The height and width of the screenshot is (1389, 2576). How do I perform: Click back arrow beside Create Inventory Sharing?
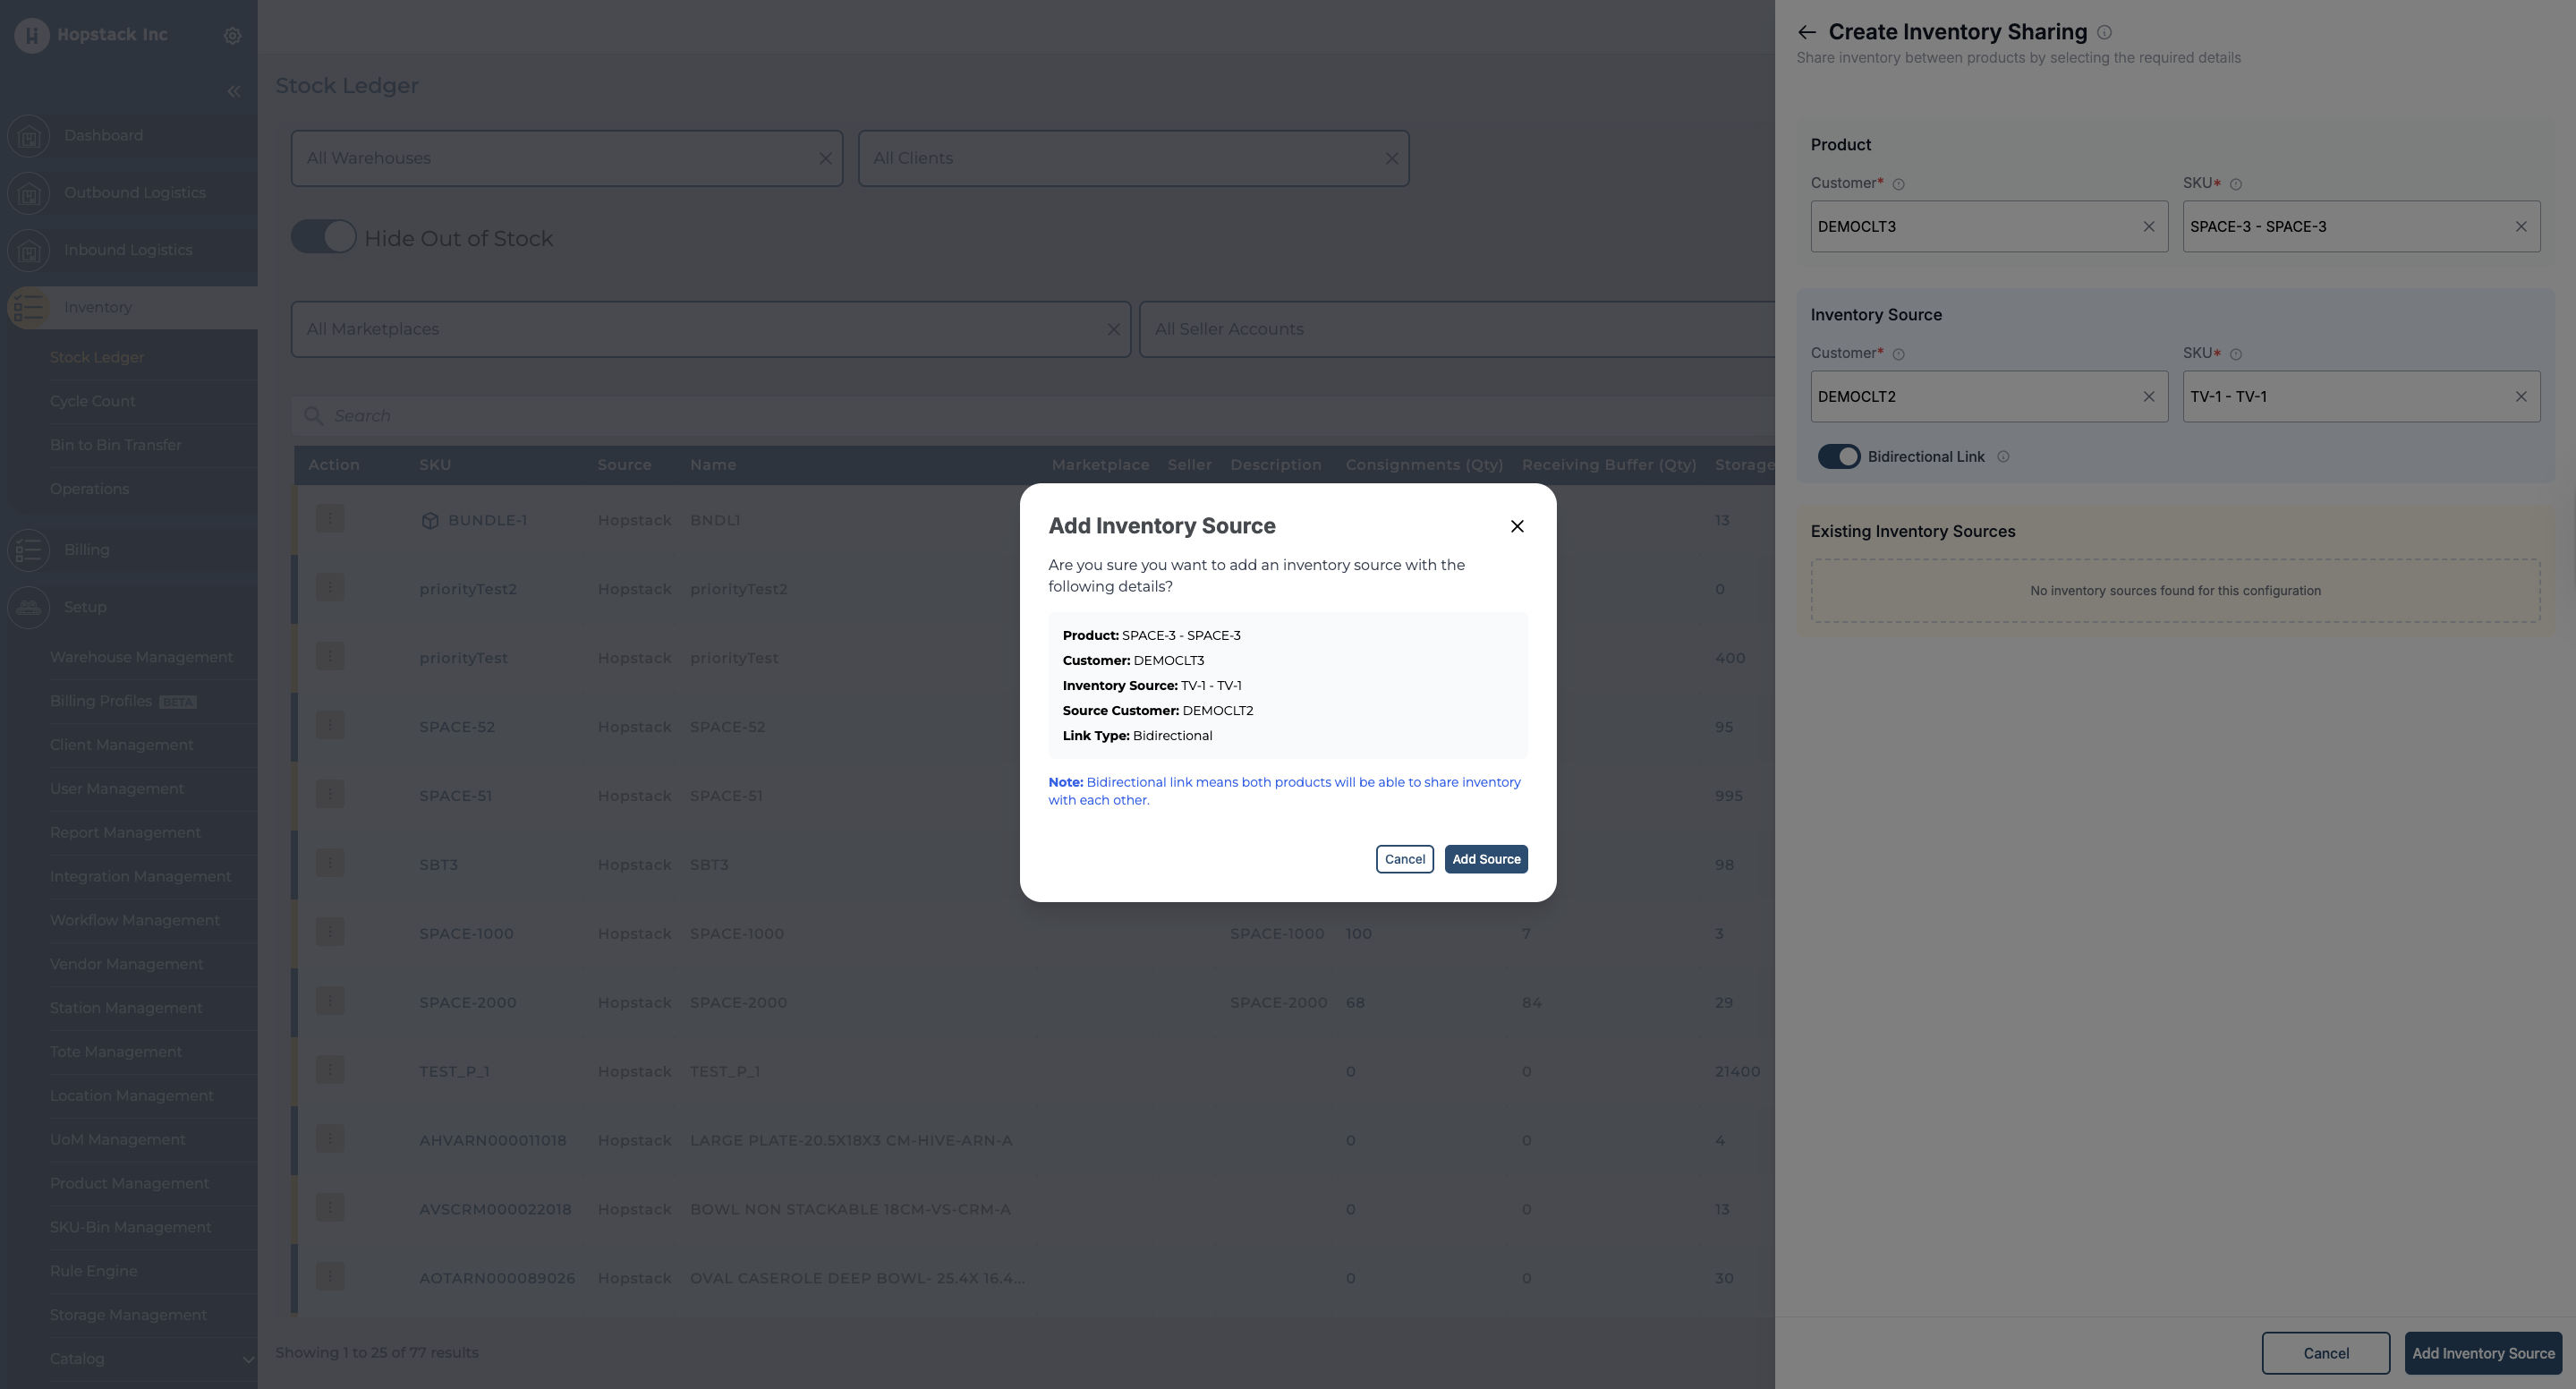(x=1806, y=32)
